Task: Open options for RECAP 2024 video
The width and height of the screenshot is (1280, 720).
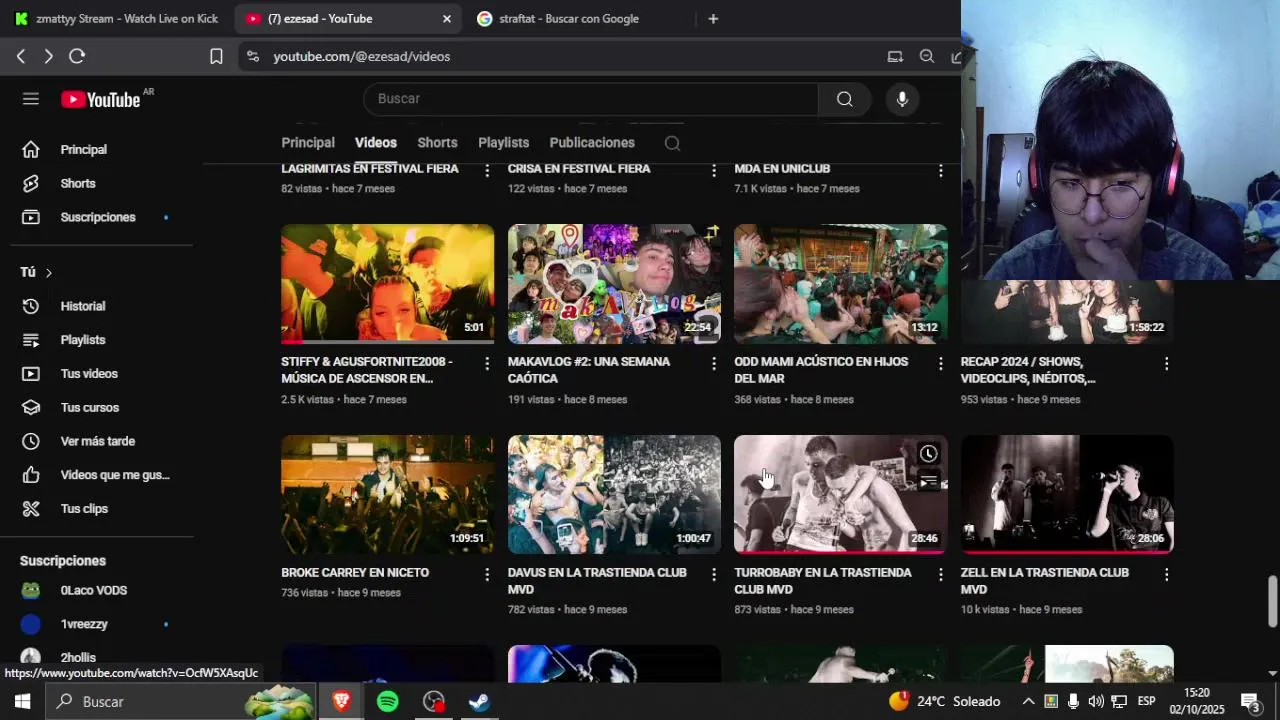Action: pos(1166,364)
